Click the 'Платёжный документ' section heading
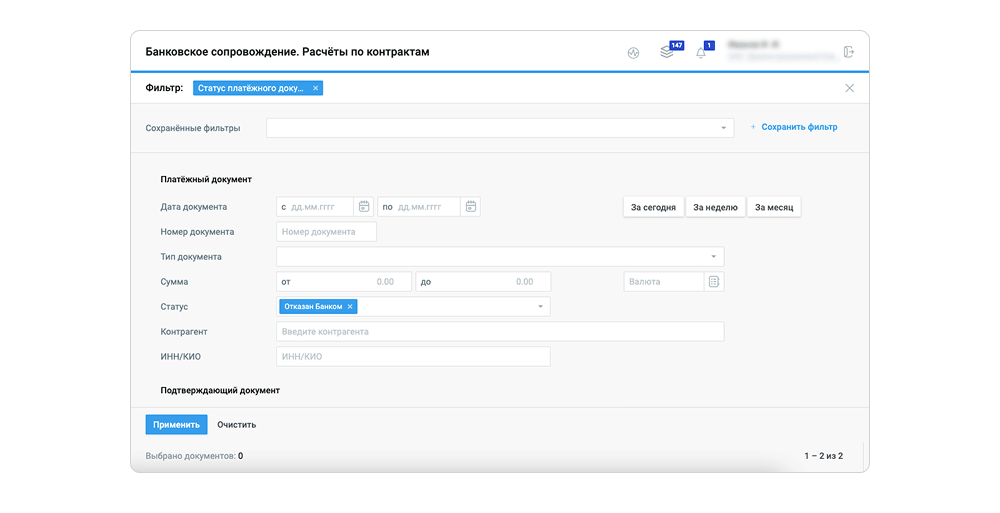Screen dimensions: 1000x513 tap(206, 179)
